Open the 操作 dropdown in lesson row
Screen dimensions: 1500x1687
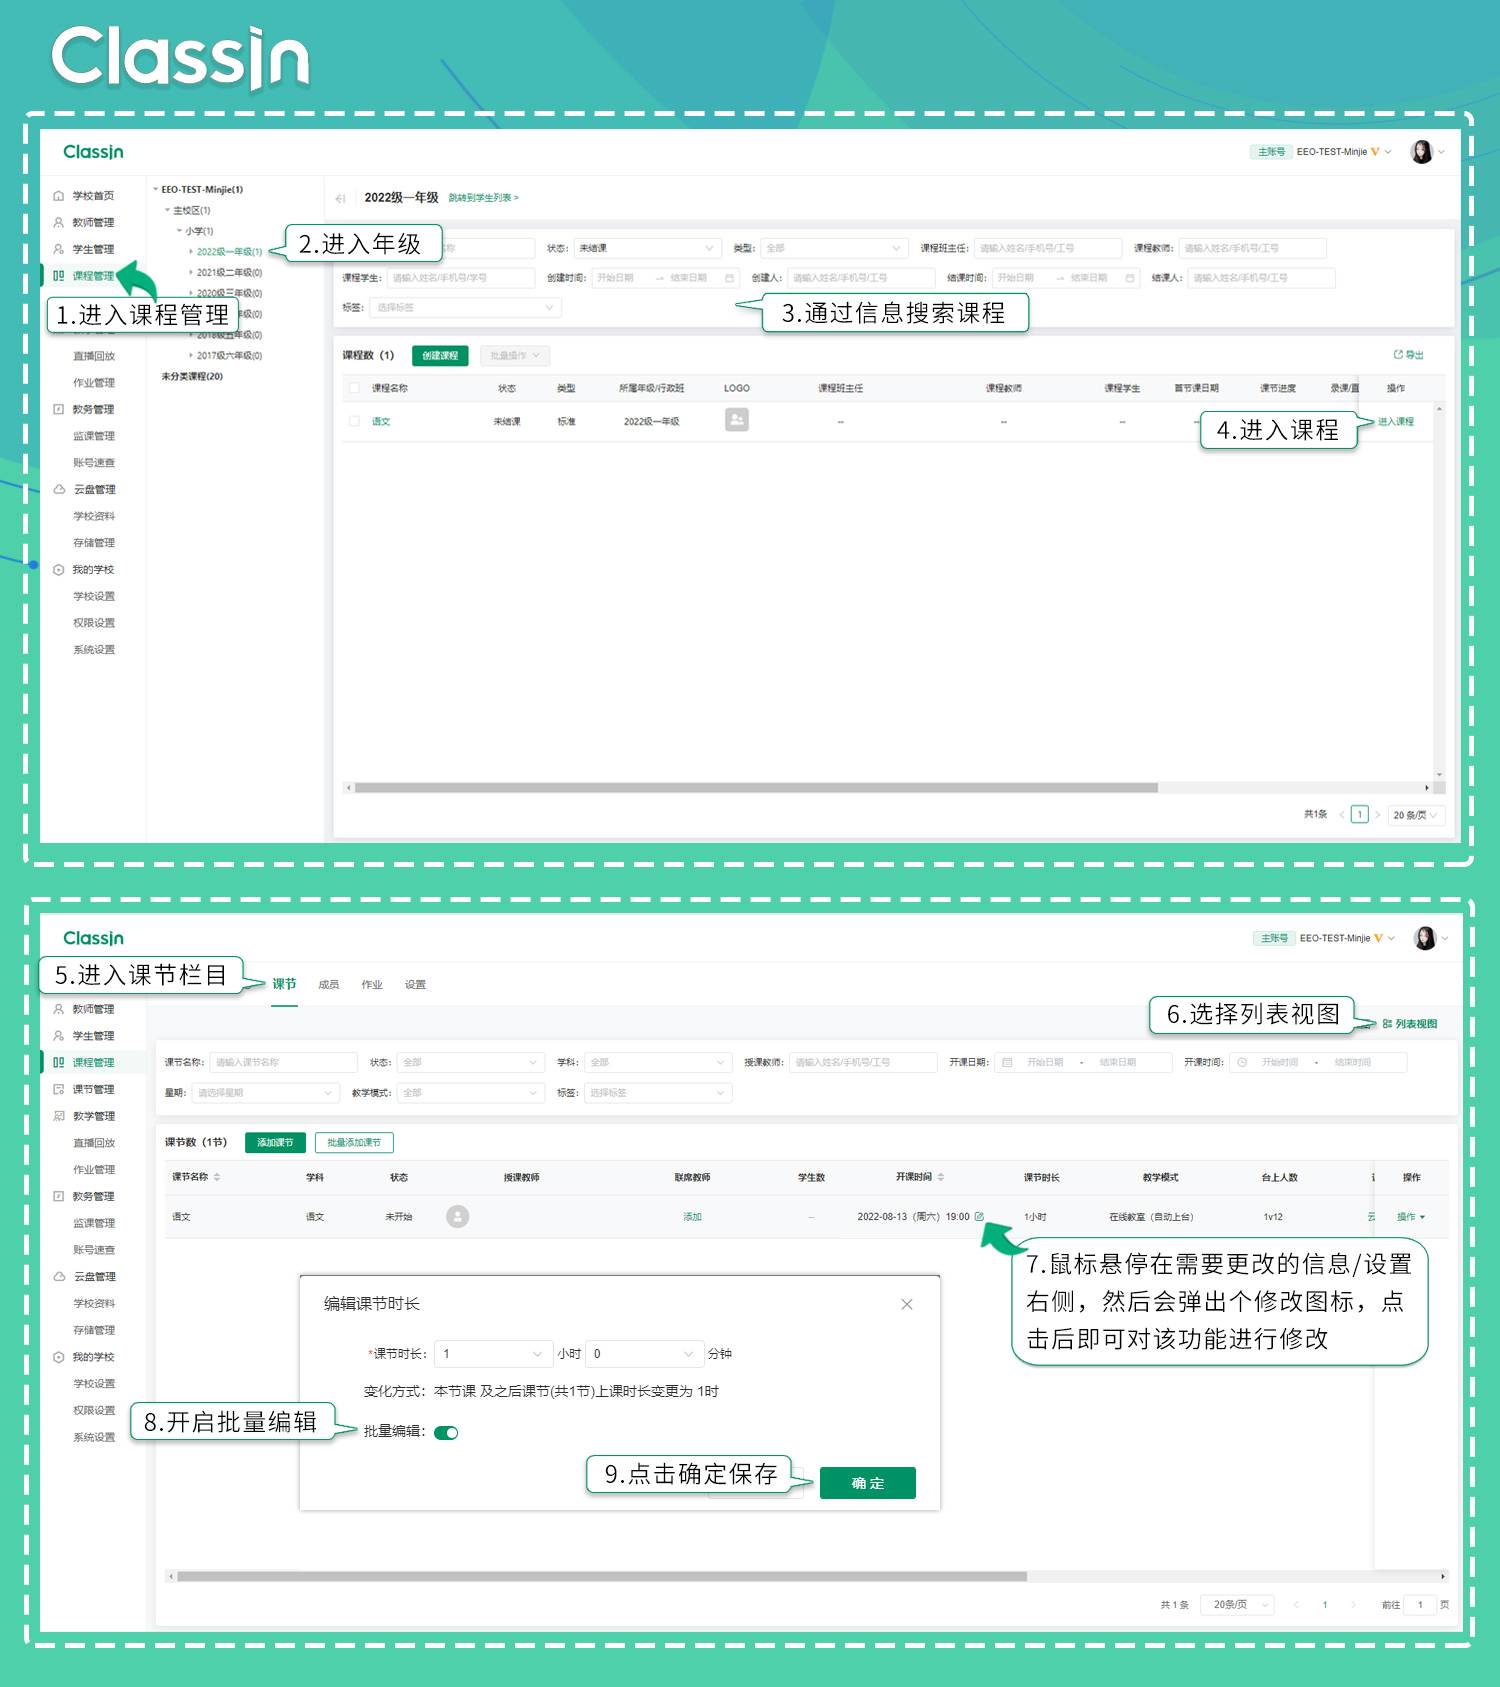point(1411,1217)
